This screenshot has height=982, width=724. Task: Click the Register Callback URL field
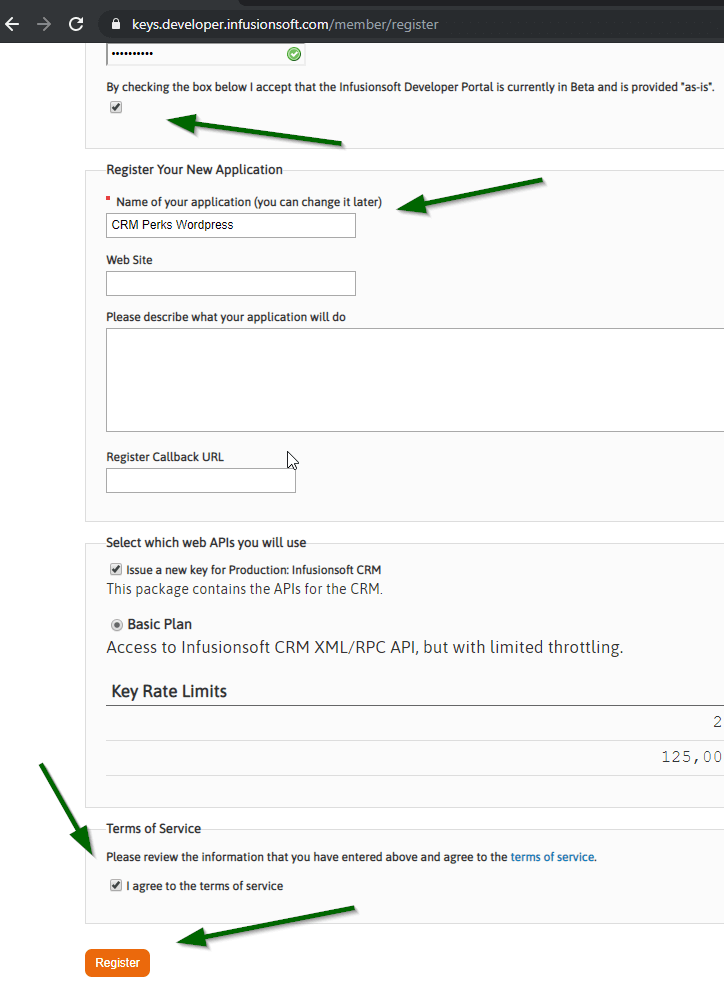pyautogui.click(x=200, y=480)
